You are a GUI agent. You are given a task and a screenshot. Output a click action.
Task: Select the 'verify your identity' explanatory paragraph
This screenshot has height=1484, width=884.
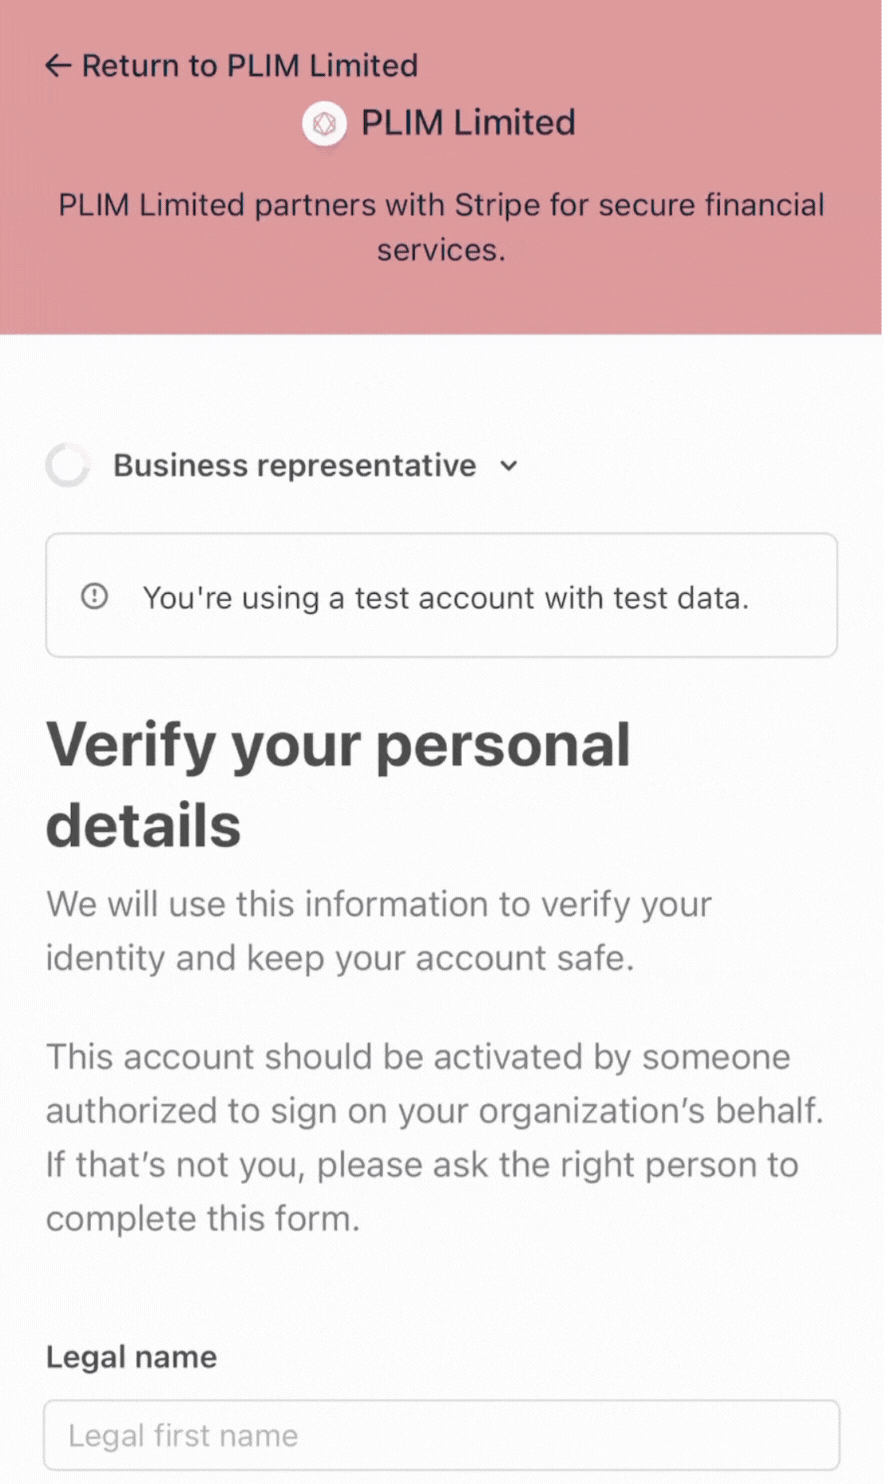[379, 931]
